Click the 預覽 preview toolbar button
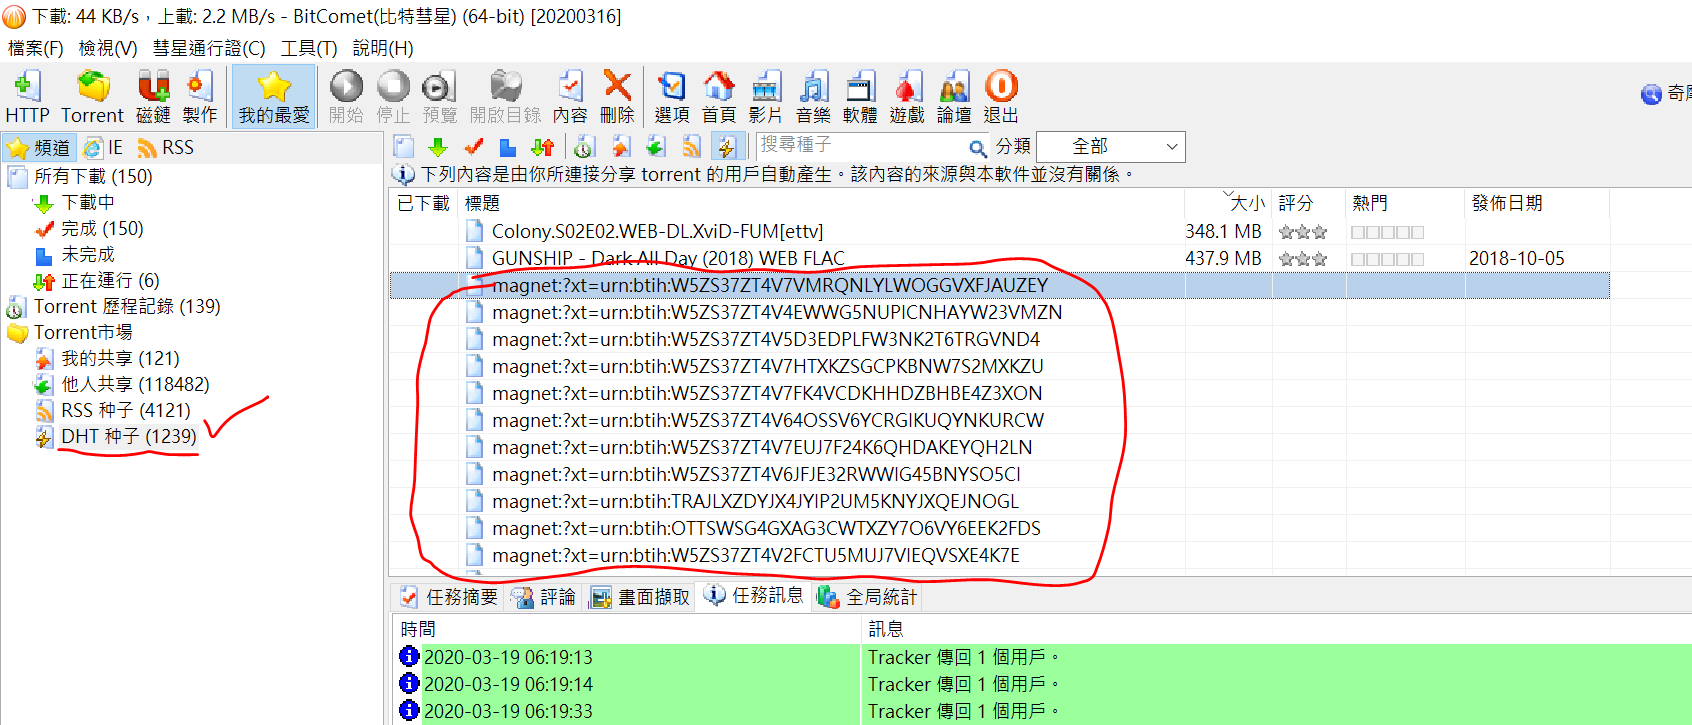The height and width of the screenshot is (725, 1692). point(440,97)
